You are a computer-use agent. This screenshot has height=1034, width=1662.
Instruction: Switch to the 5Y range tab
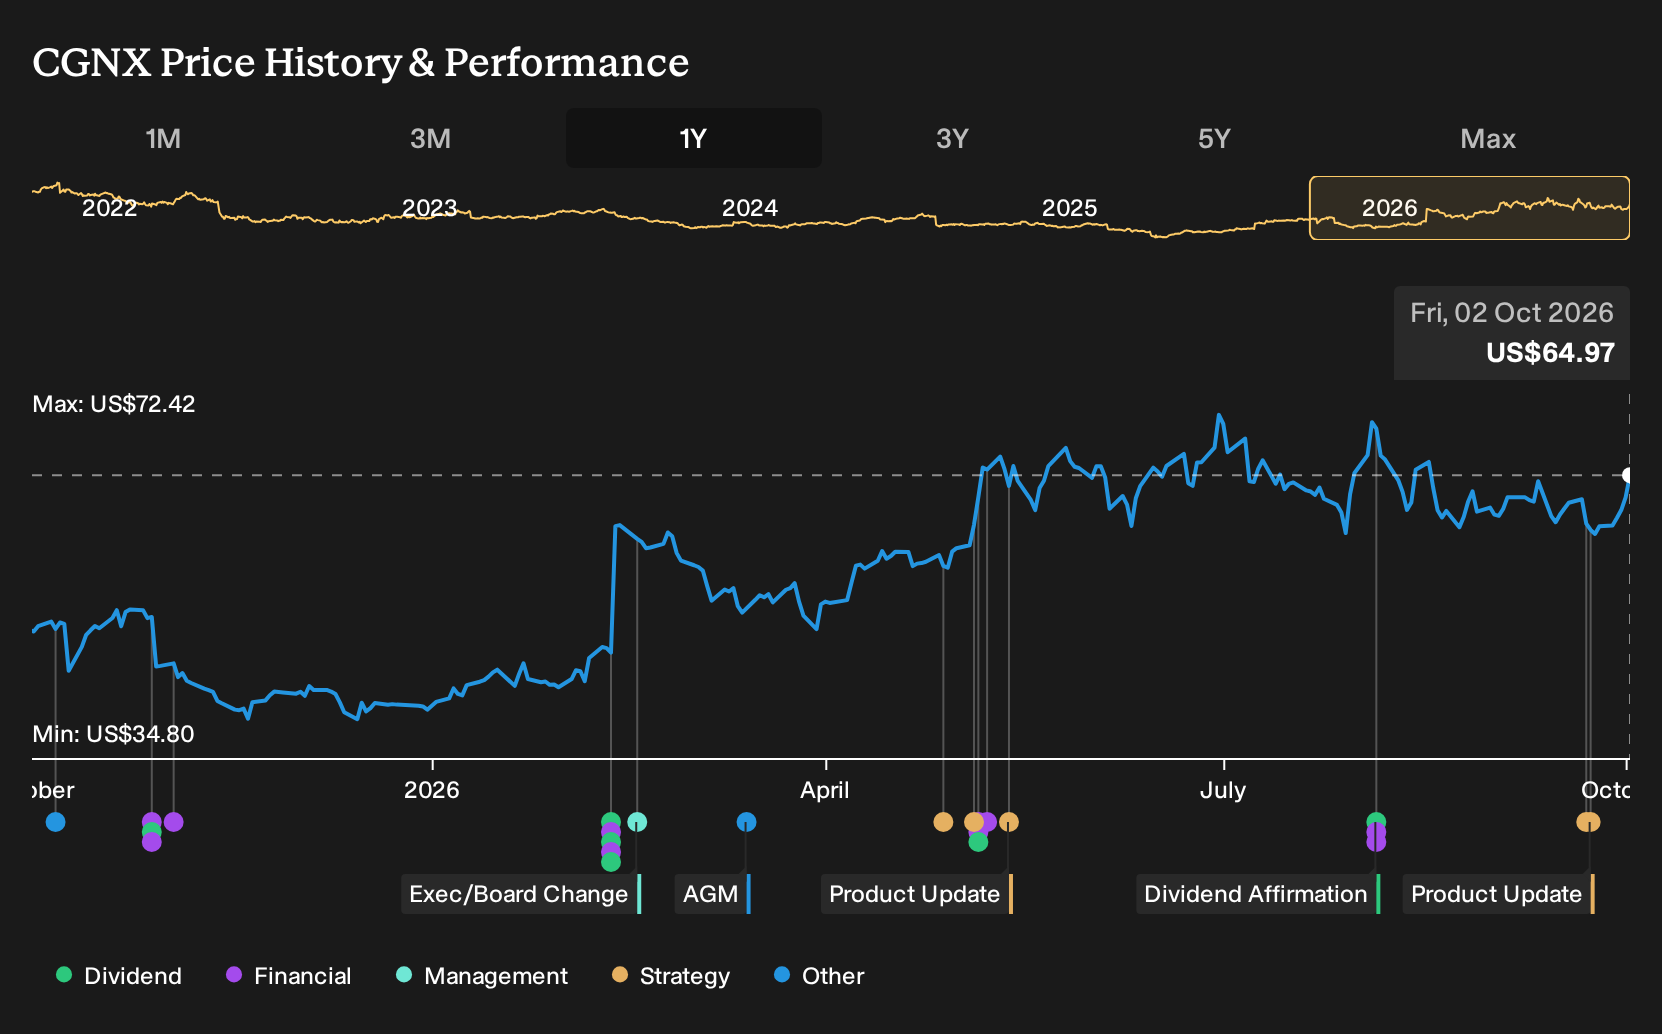coord(1214,138)
